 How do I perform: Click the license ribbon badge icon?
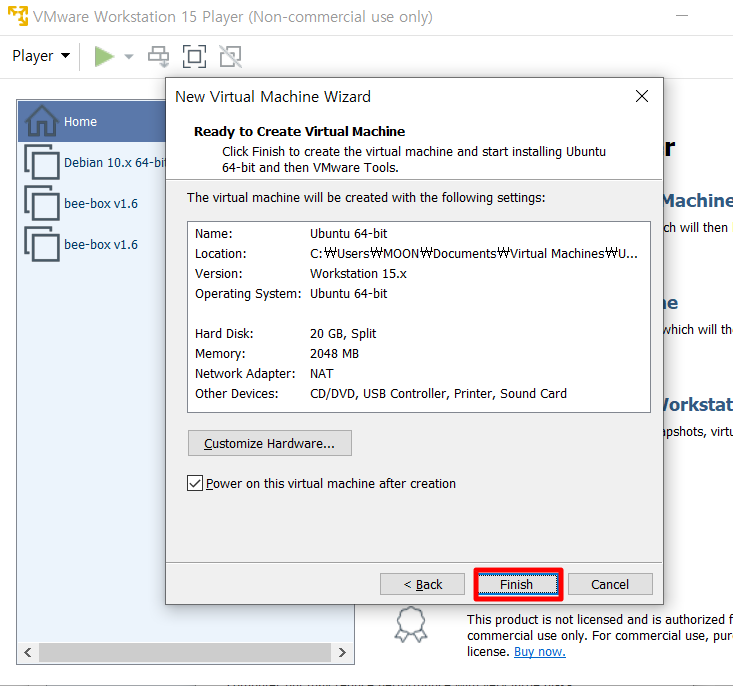click(x=411, y=624)
